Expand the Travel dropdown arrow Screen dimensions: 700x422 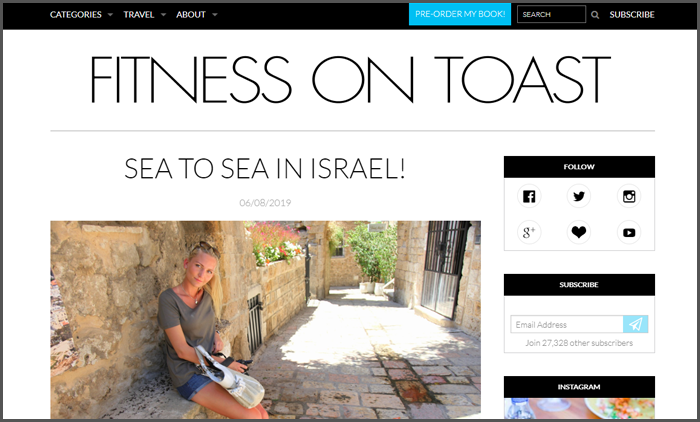(x=163, y=15)
